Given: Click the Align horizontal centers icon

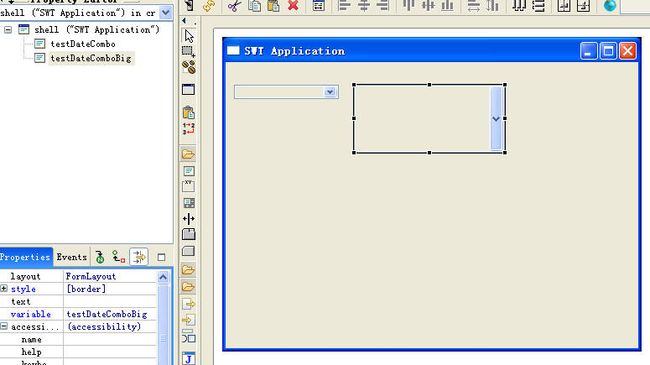Looking at the screenshot, I should [x=364, y=6].
